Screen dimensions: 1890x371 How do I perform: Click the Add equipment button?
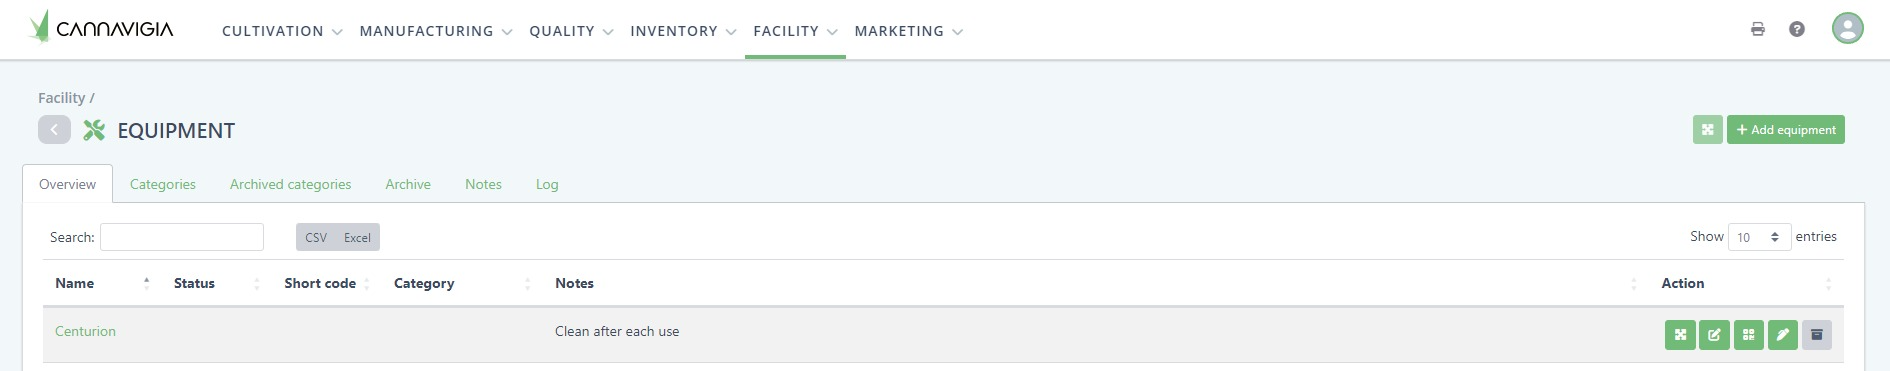pyautogui.click(x=1786, y=130)
